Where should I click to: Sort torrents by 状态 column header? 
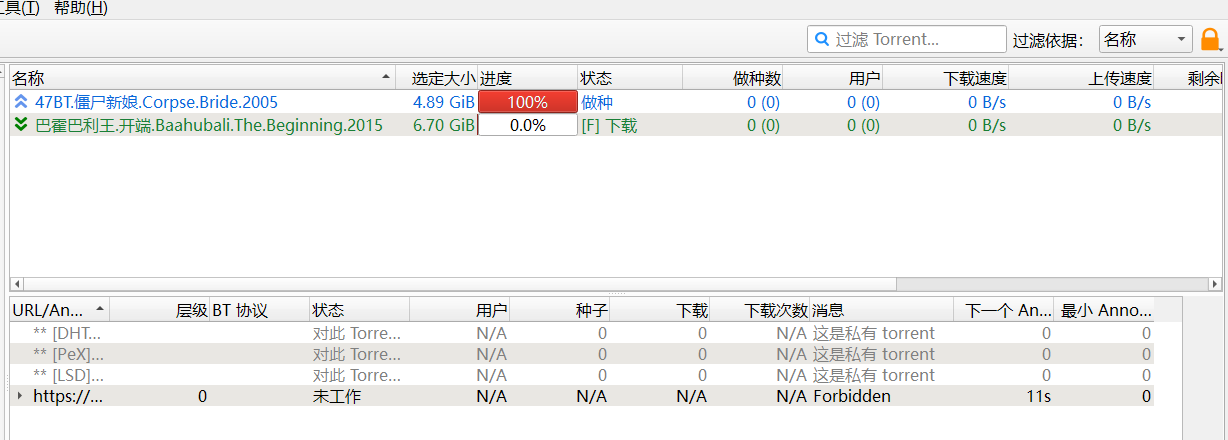[630, 78]
